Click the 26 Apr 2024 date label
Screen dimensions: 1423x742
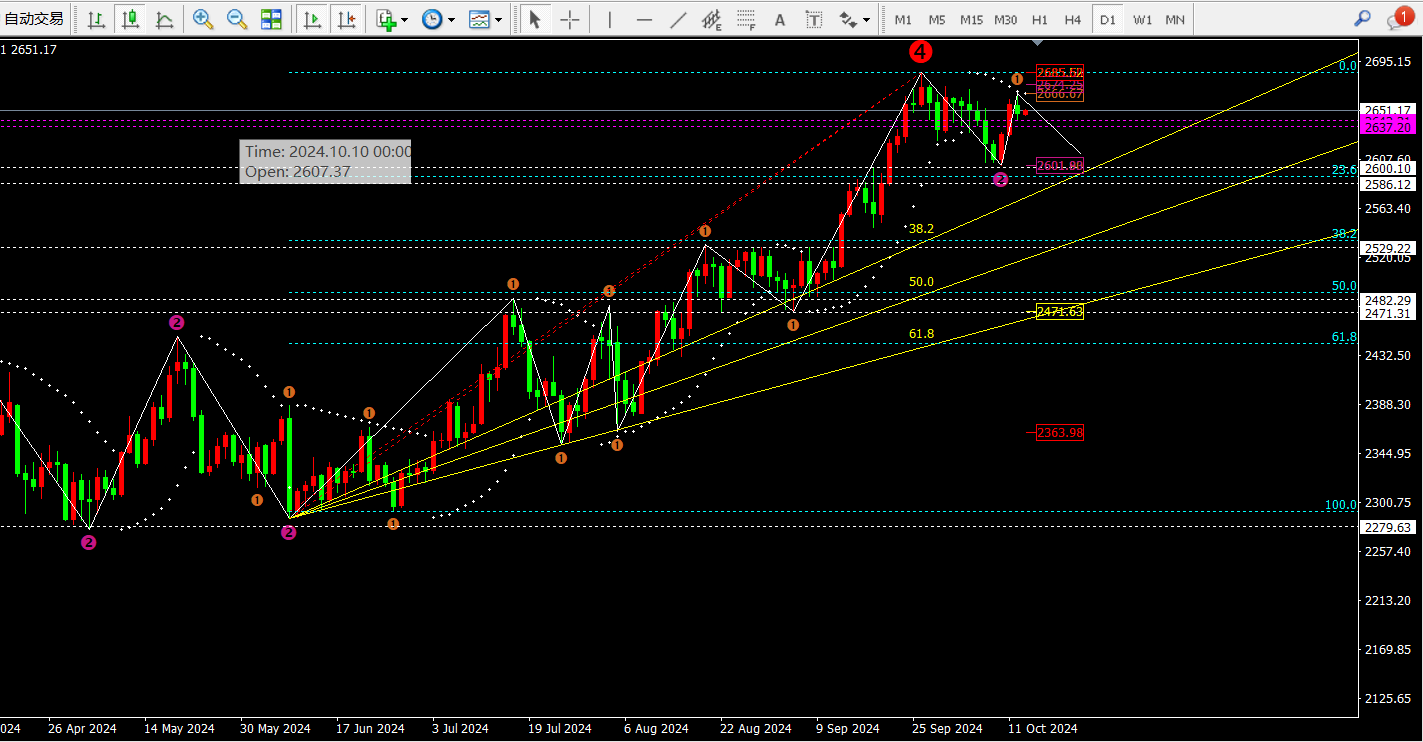(82, 729)
